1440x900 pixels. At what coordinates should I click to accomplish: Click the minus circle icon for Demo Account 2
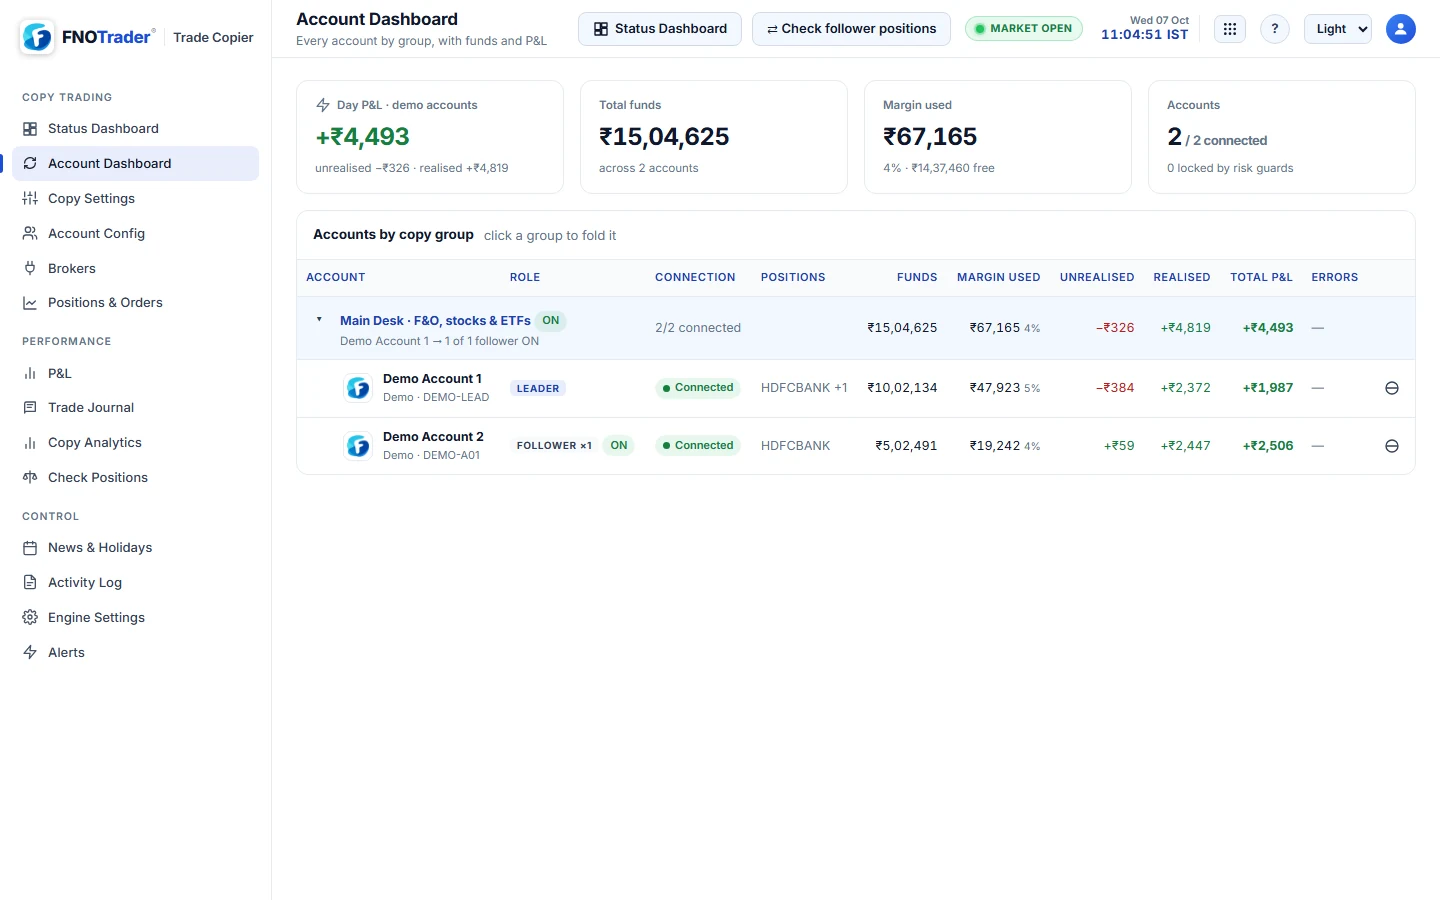click(1392, 446)
